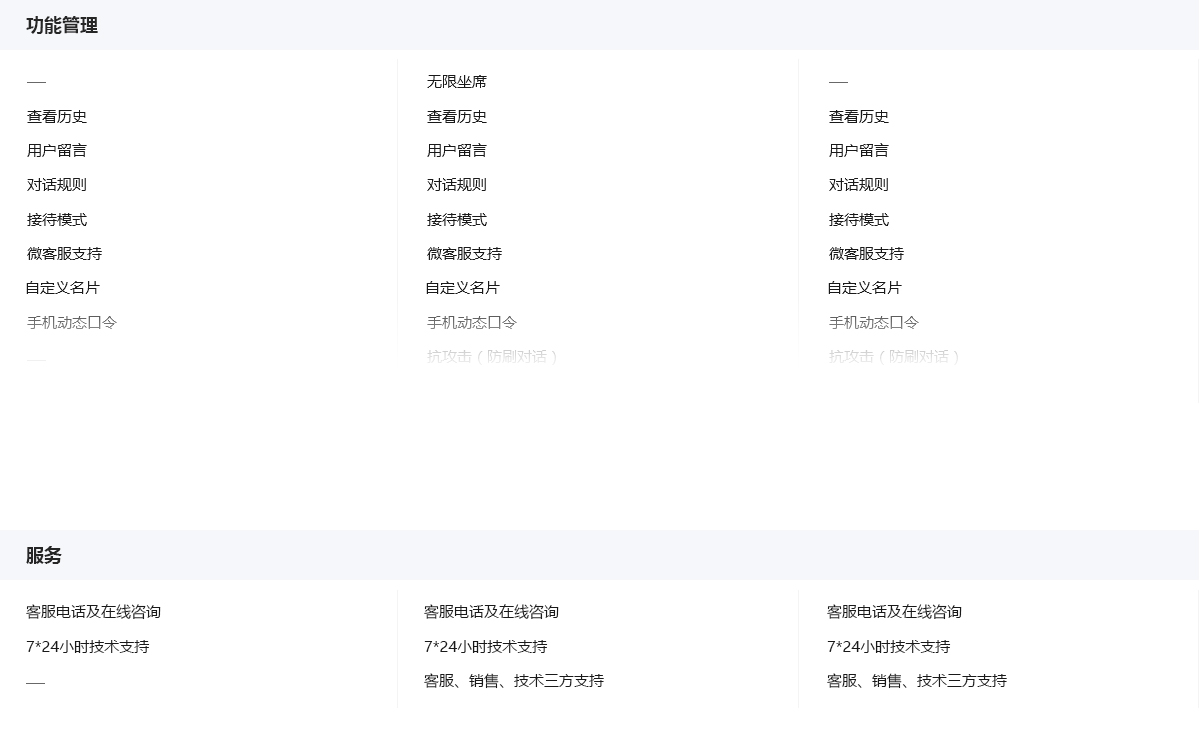Click 查看历史 in the left column
This screenshot has height=749, width=1200.
[x=57, y=117]
